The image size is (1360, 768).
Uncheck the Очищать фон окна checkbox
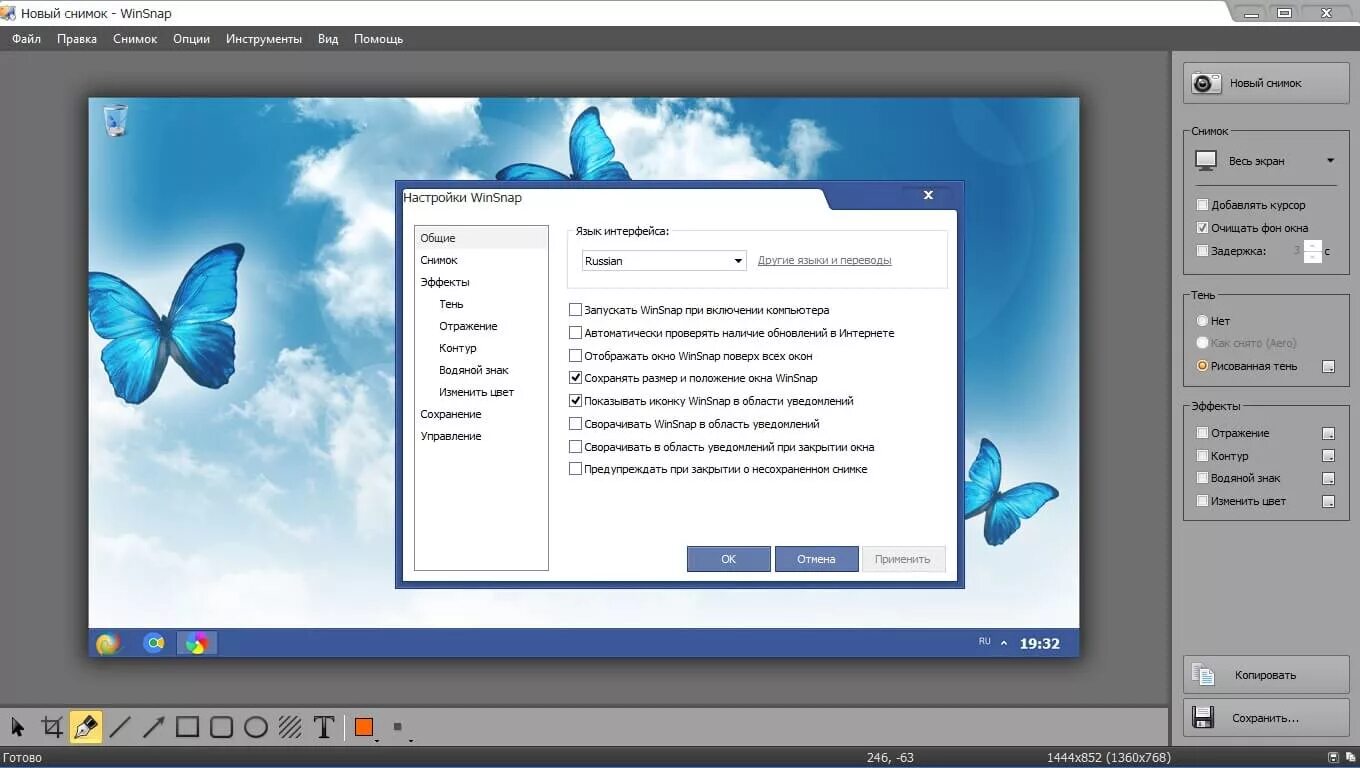click(x=1203, y=228)
